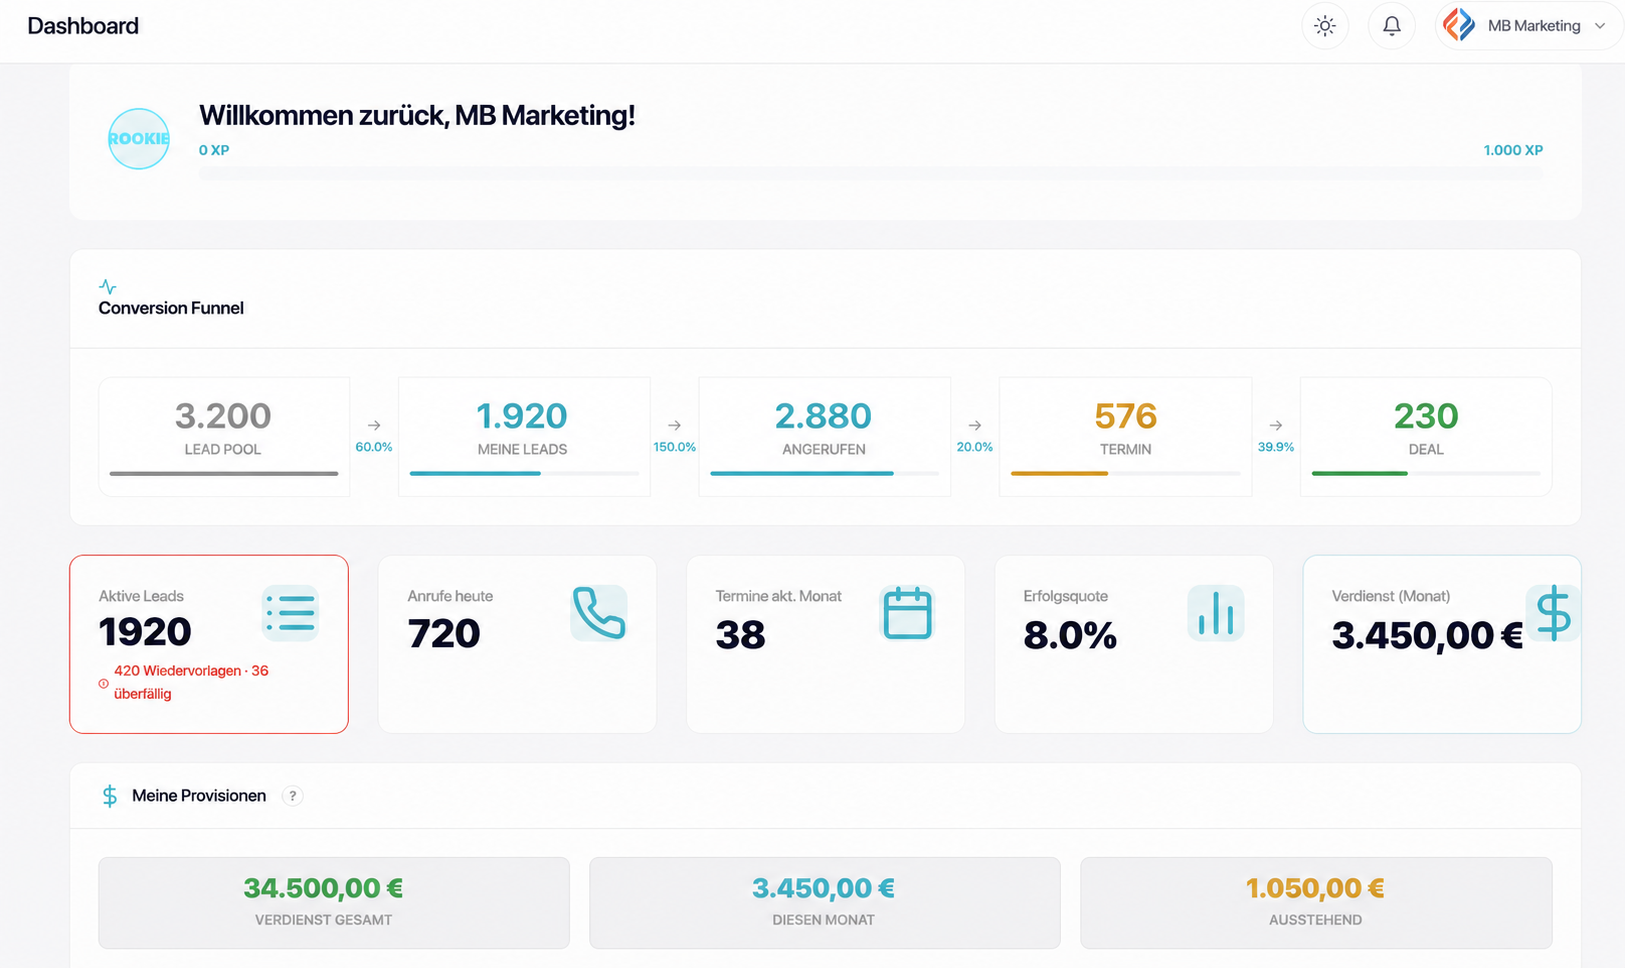Click the ROOKIE rank badge
This screenshot has width=1625, height=968.
[138, 139]
